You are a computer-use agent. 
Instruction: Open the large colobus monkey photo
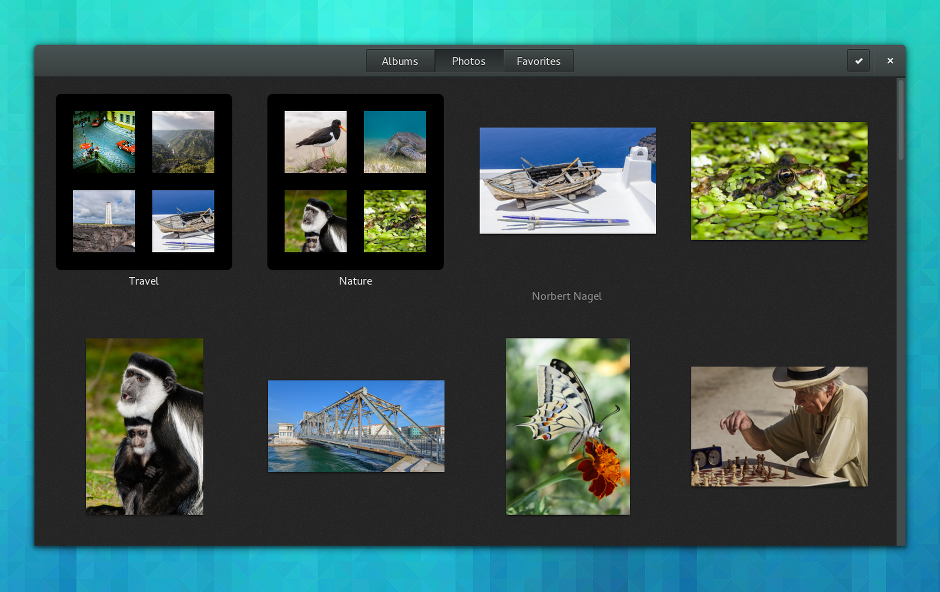(x=144, y=427)
